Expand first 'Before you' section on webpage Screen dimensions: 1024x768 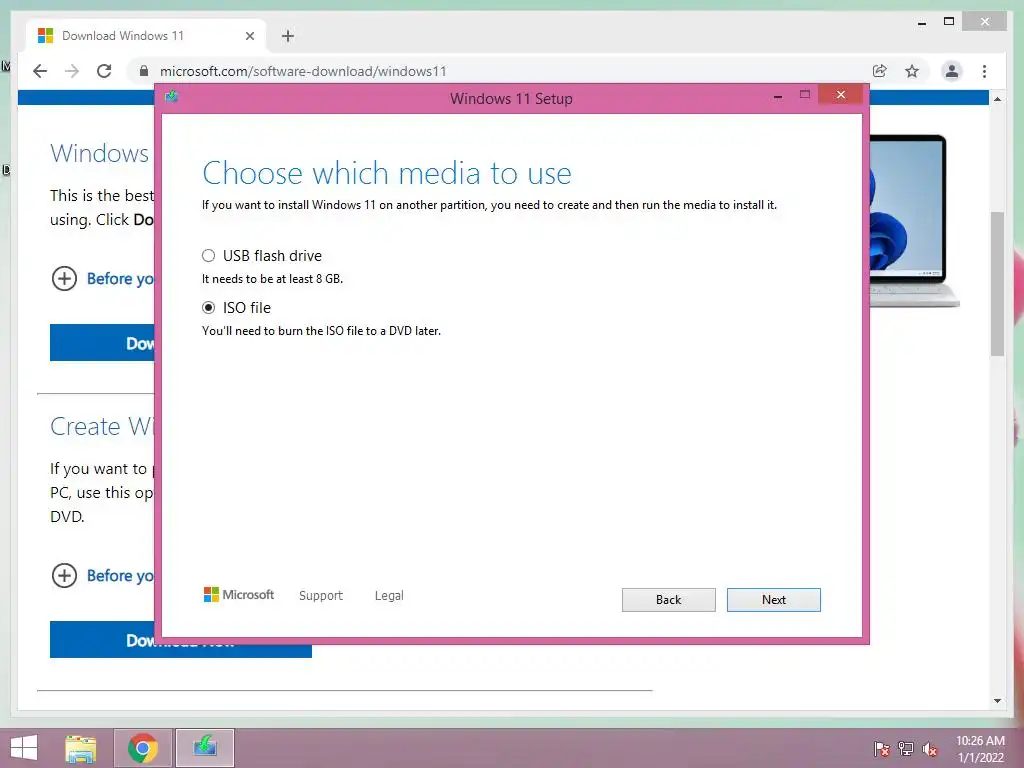[64, 279]
